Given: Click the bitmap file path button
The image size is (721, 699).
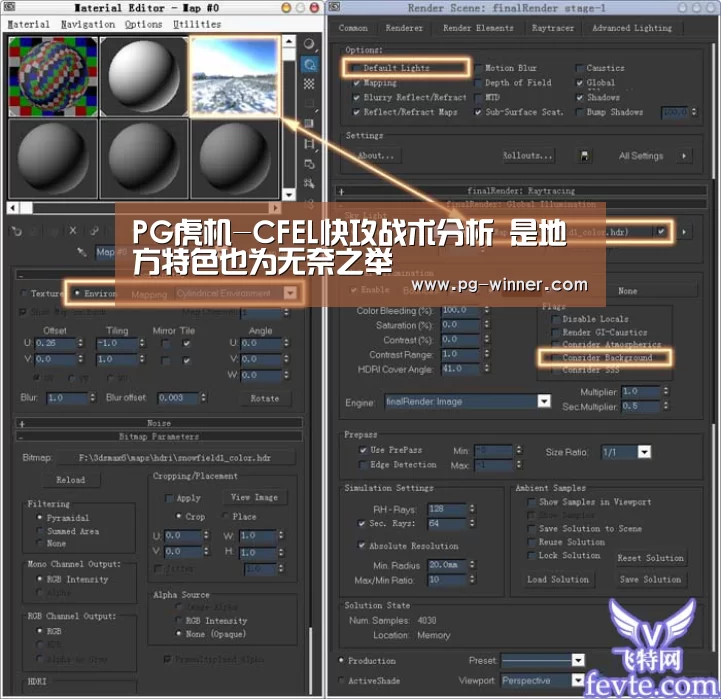Looking at the screenshot, I should 175,458.
